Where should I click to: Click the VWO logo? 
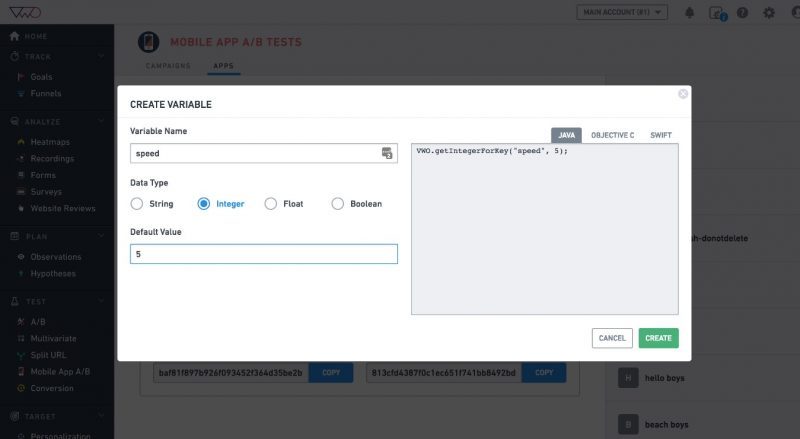pos(24,12)
